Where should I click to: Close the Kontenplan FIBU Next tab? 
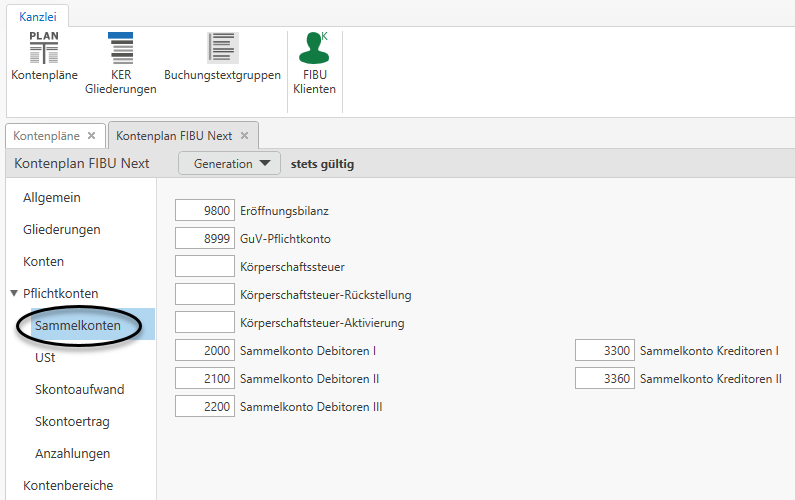tap(244, 135)
